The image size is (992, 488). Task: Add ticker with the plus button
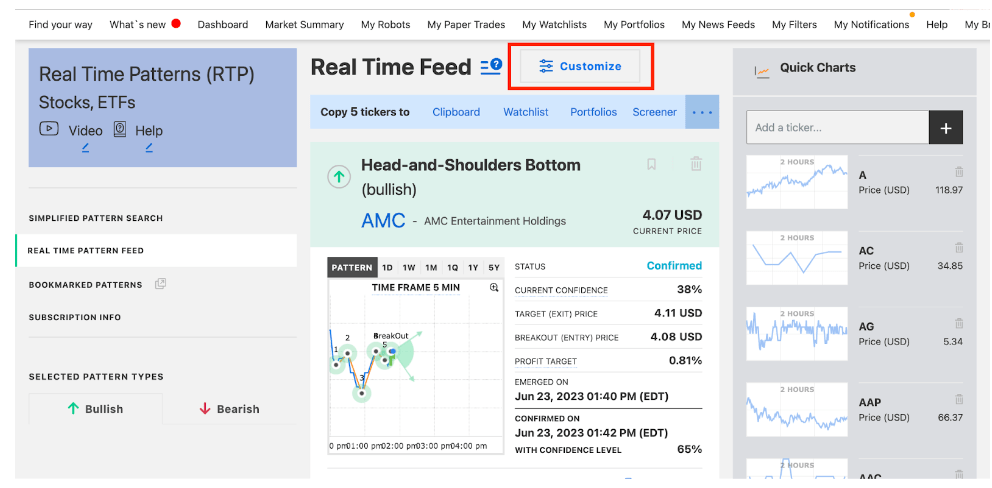[946, 128]
